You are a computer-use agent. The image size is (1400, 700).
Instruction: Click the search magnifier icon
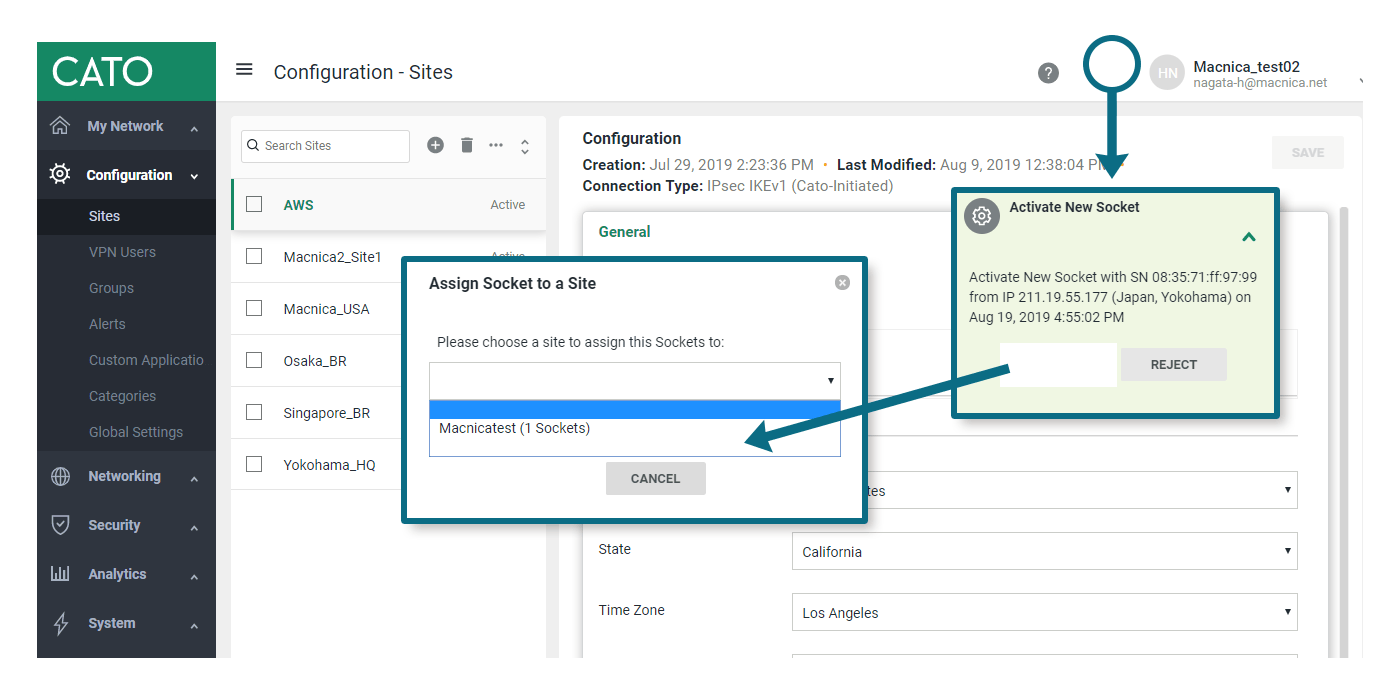253,145
